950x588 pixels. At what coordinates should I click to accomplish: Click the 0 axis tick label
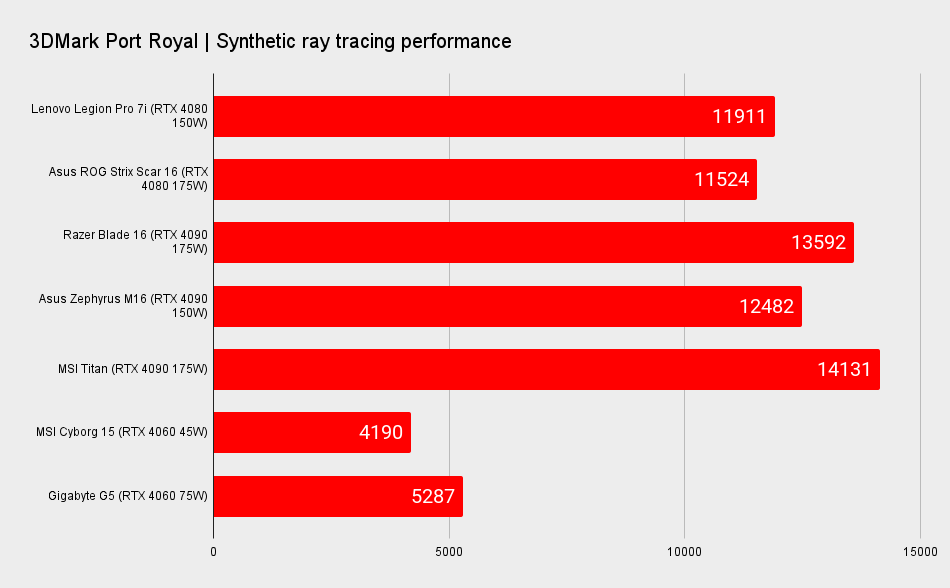(x=213, y=552)
